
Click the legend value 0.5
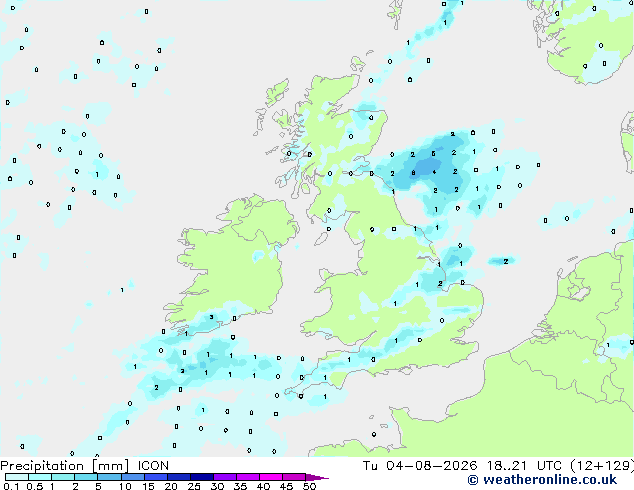[34, 486]
